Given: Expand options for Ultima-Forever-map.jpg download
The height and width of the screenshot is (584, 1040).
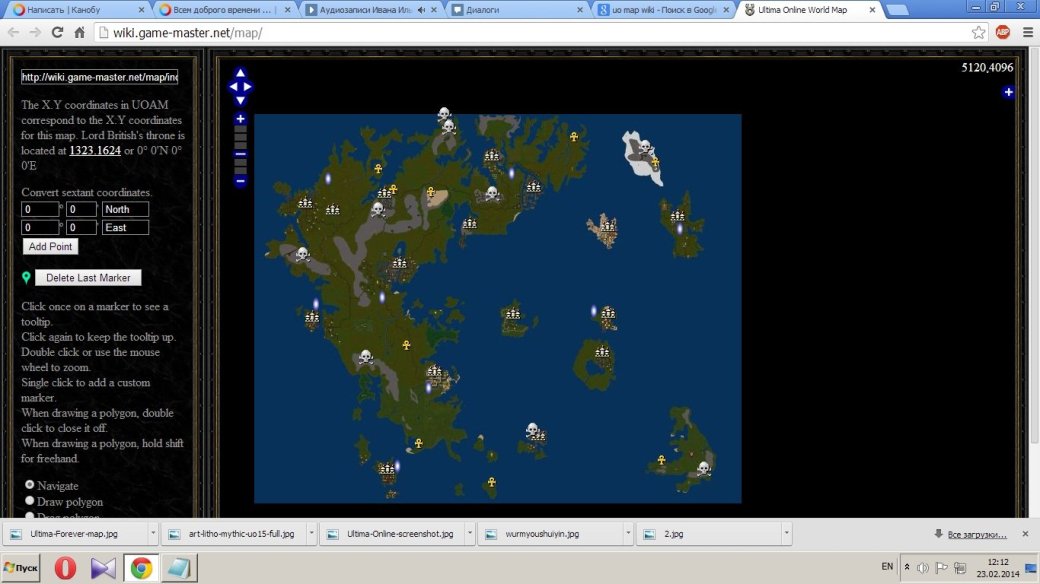Looking at the screenshot, I should (153, 534).
